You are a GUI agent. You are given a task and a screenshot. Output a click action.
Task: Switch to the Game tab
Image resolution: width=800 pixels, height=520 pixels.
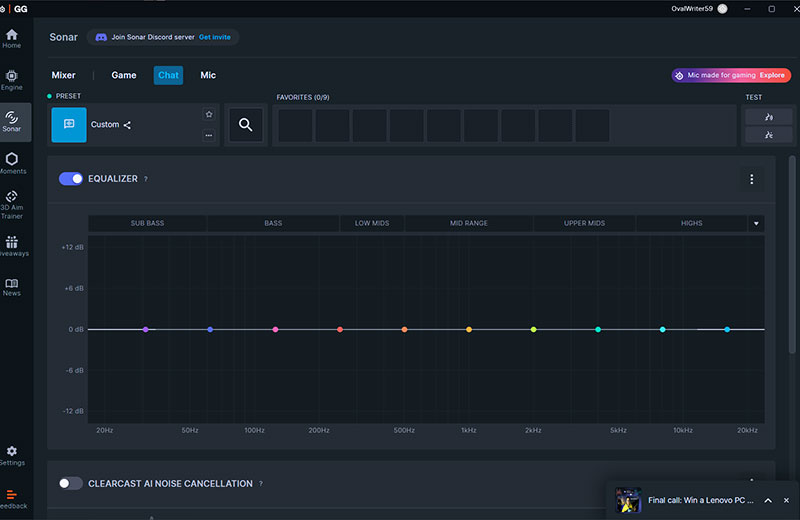point(124,75)
